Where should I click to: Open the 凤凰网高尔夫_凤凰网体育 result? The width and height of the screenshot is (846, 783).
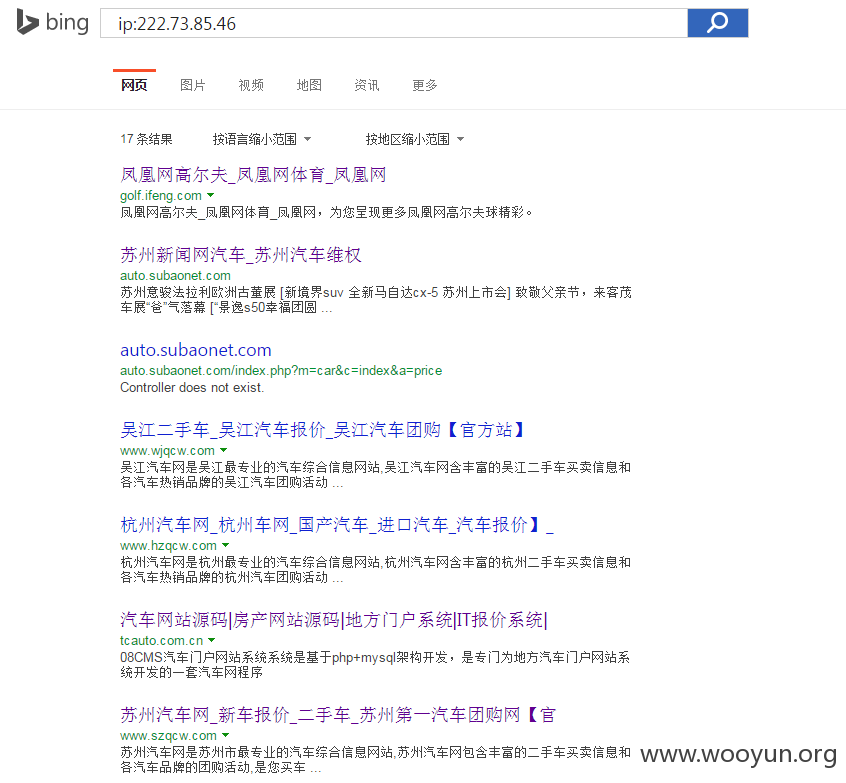click(253, 175)
